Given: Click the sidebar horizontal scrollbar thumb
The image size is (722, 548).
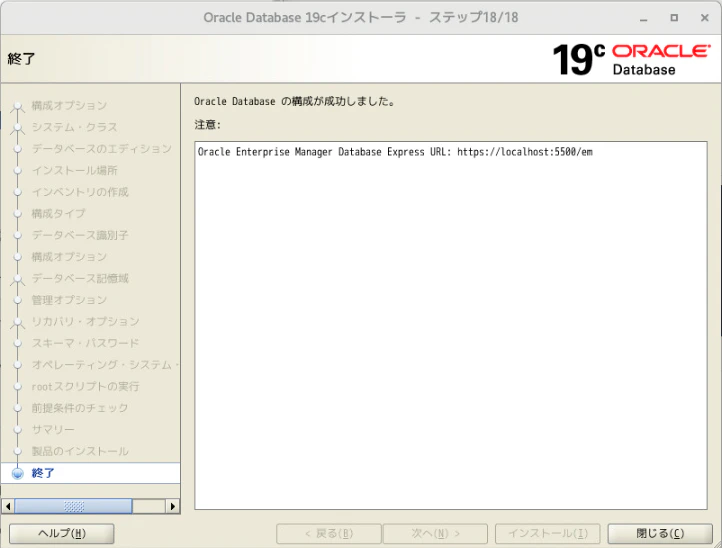Looking at the screenshot, I should (73, 506).
